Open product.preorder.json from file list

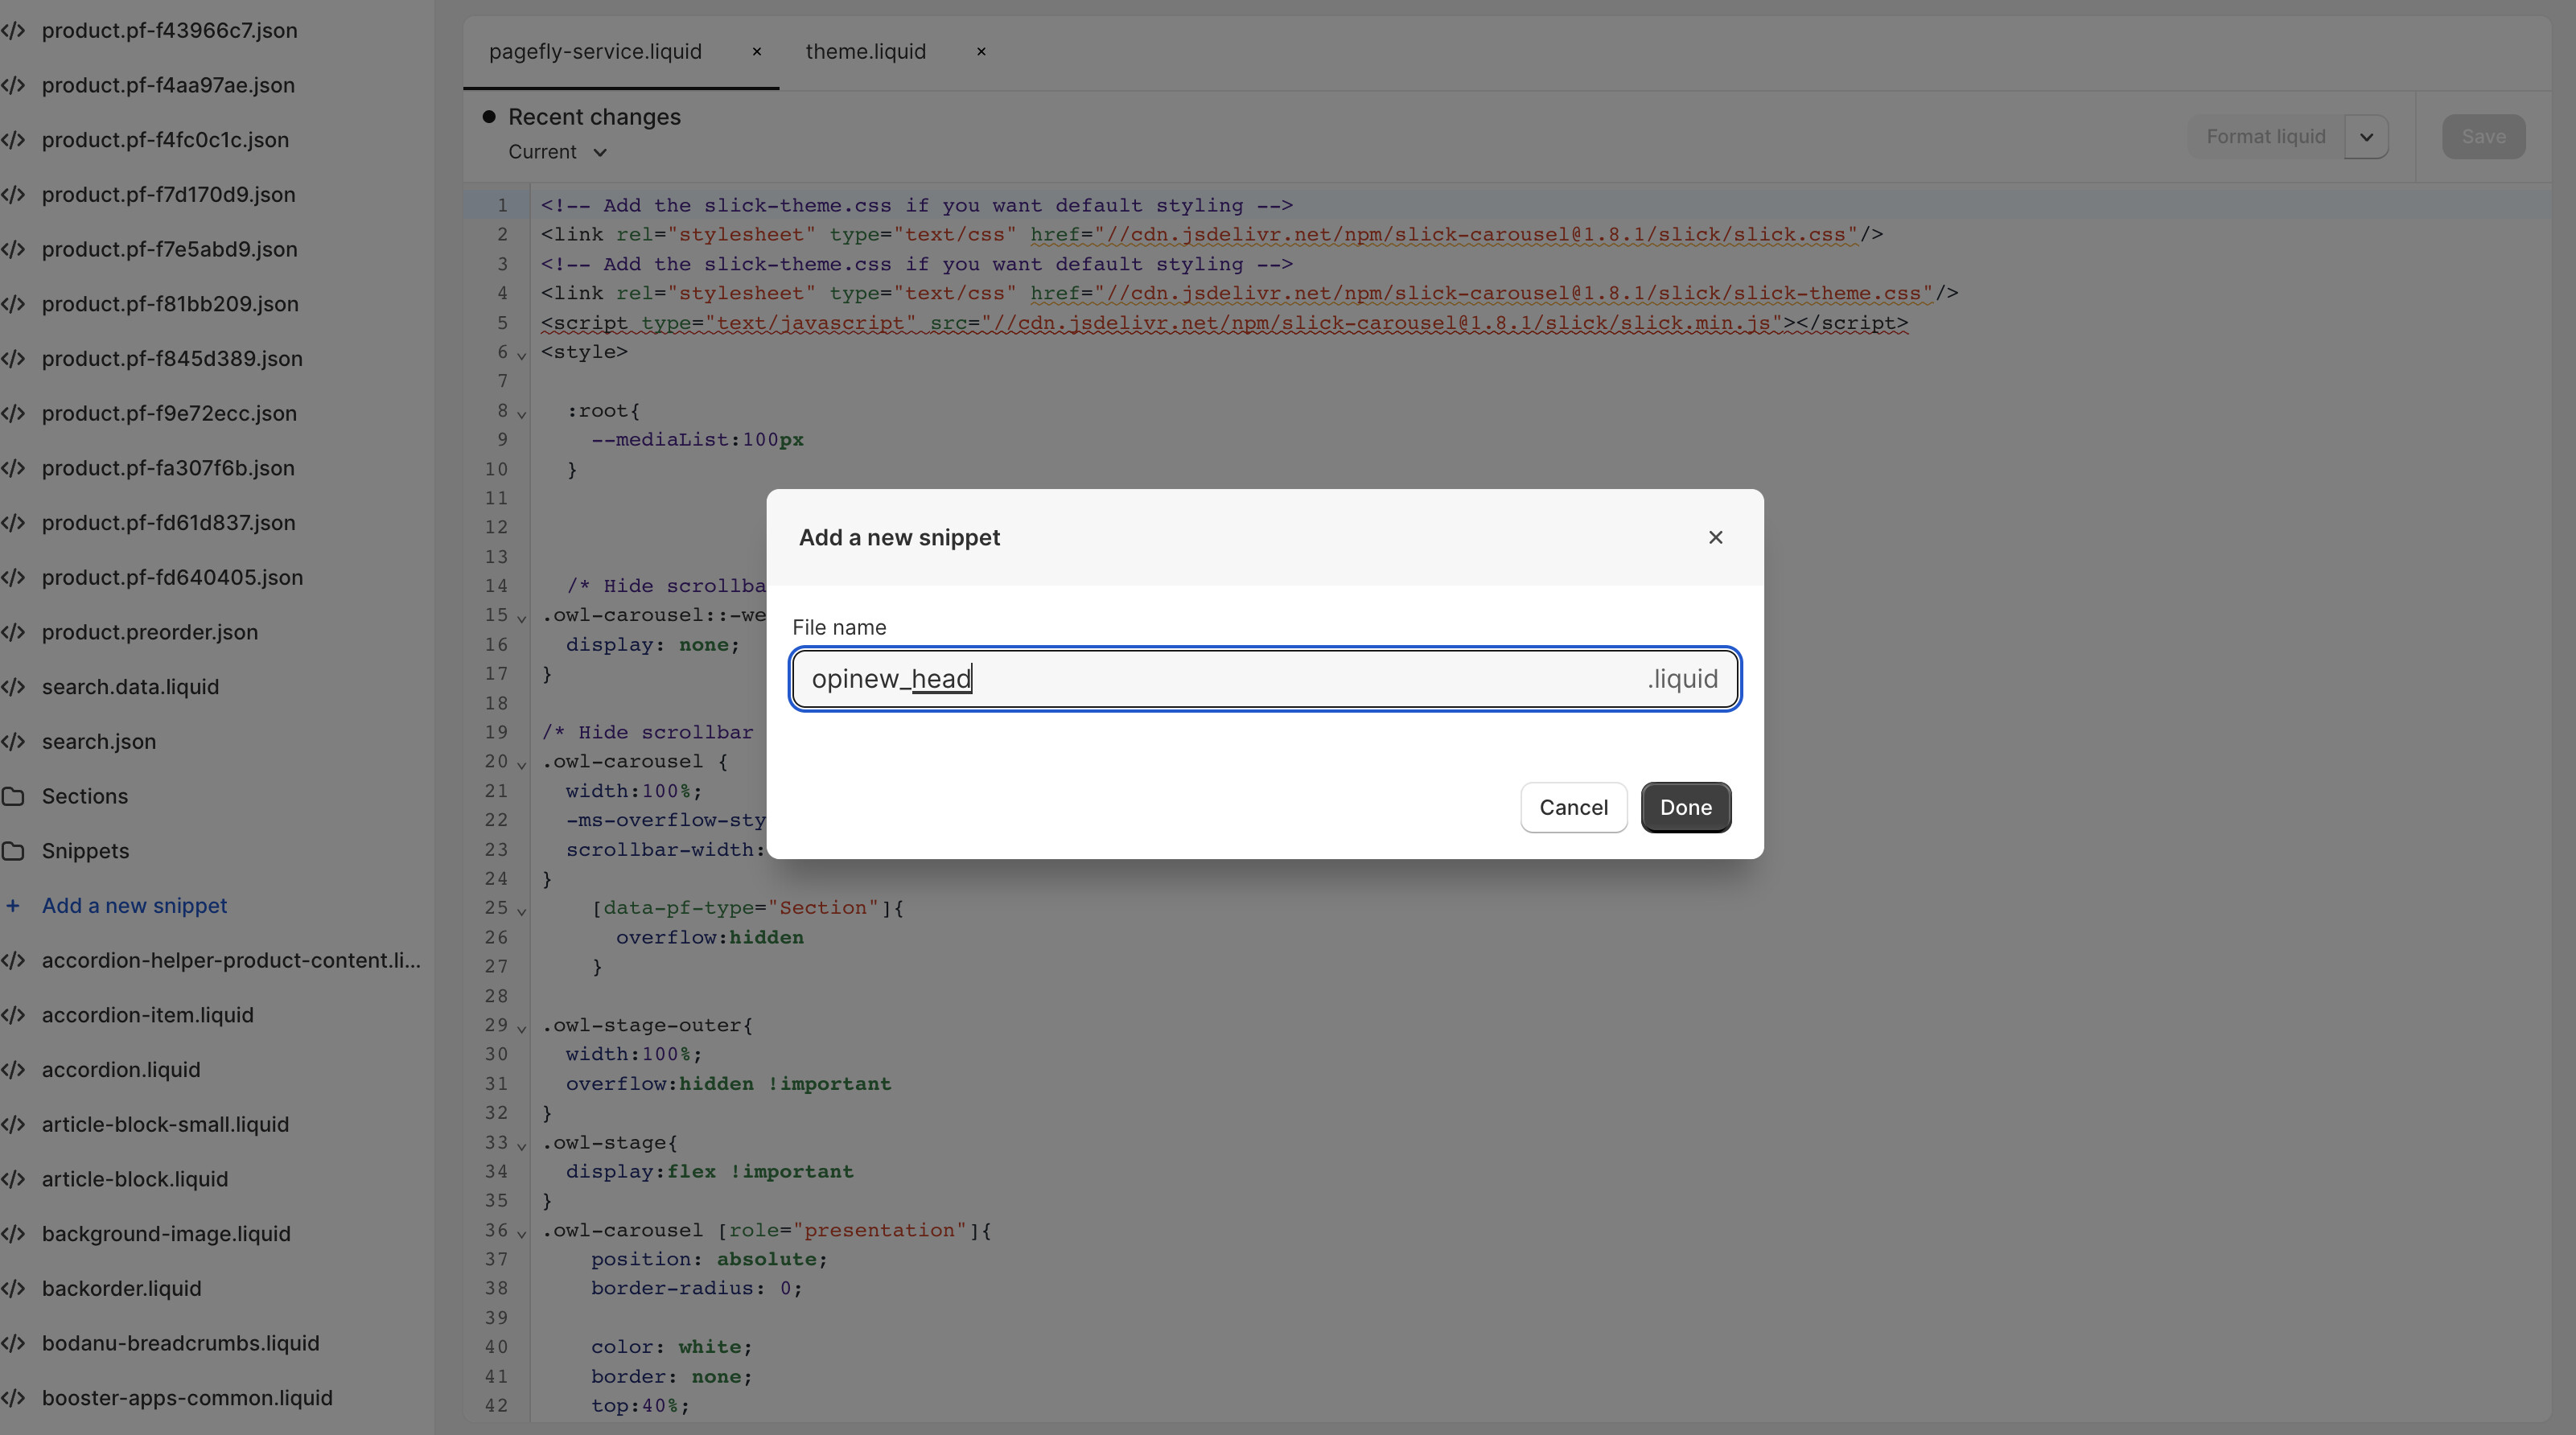coord(150,632)
